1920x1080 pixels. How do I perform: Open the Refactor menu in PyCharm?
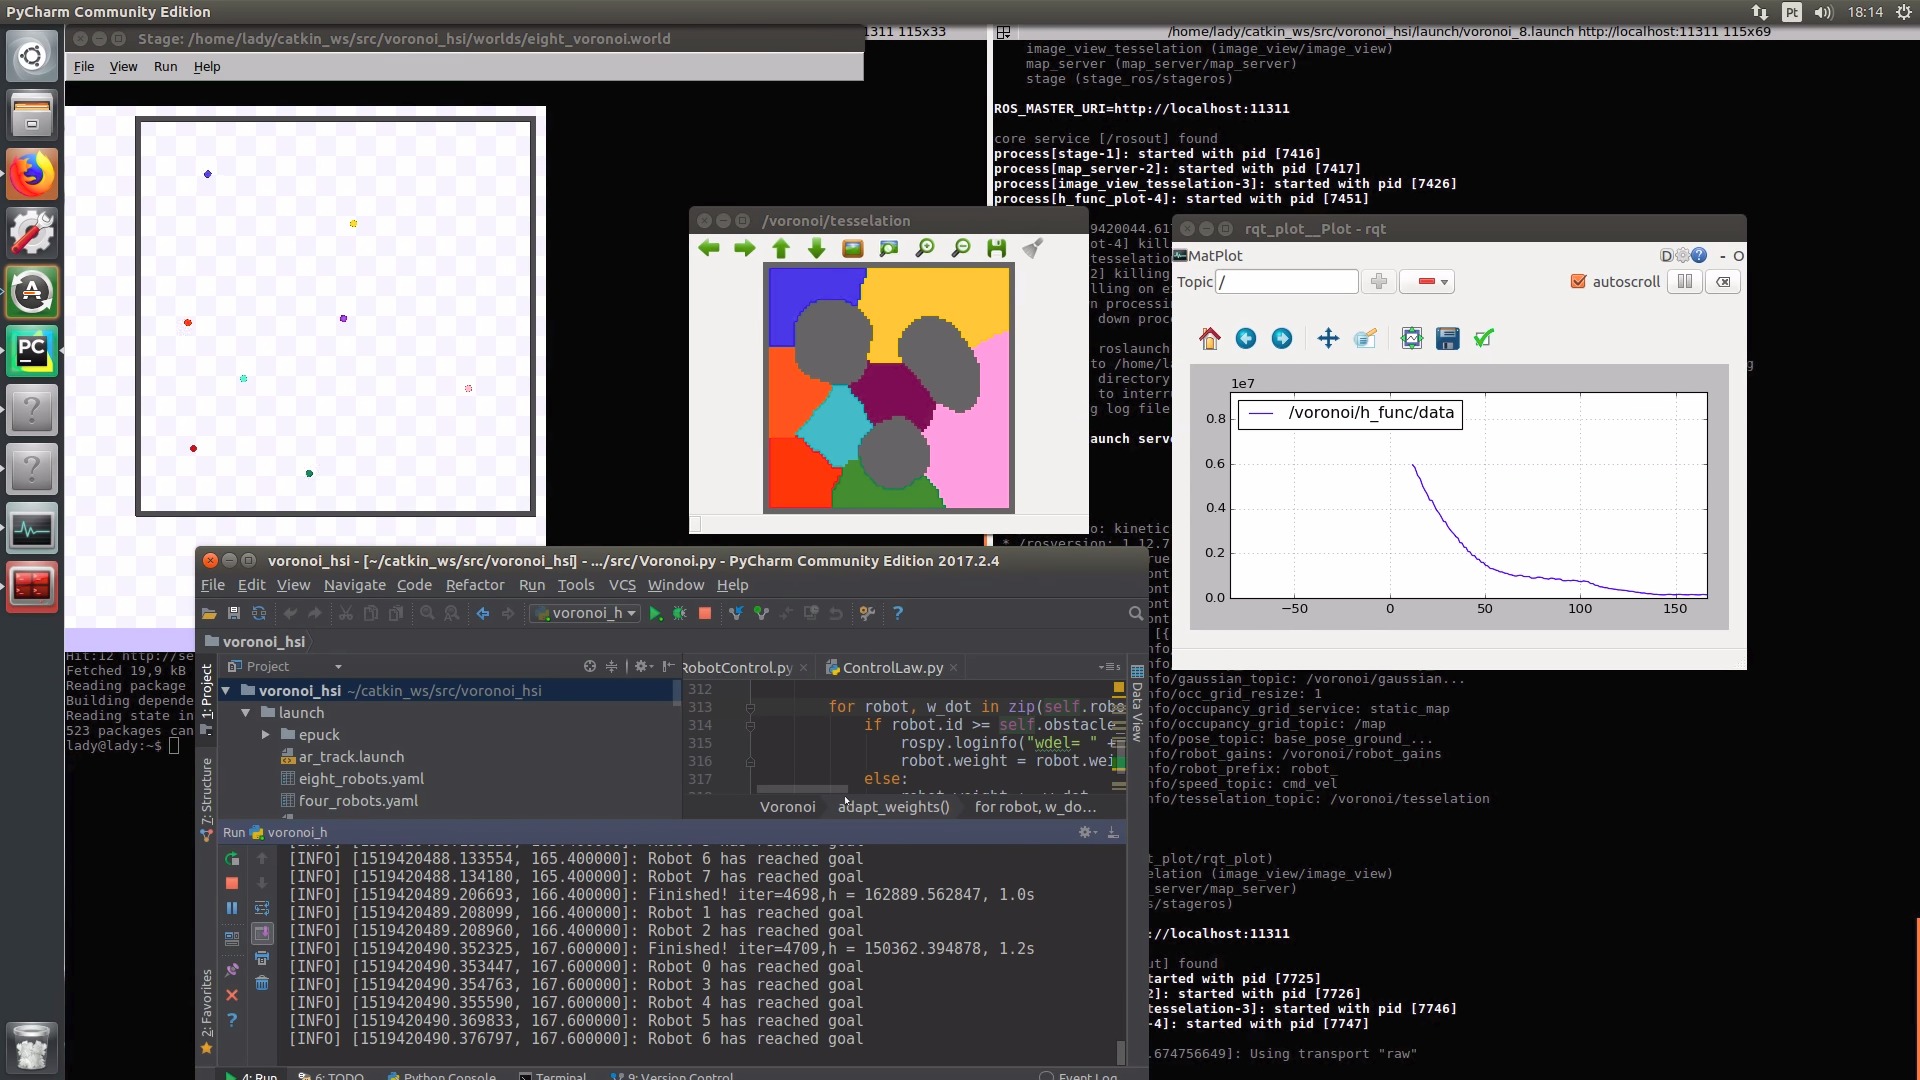click(474, 585)
